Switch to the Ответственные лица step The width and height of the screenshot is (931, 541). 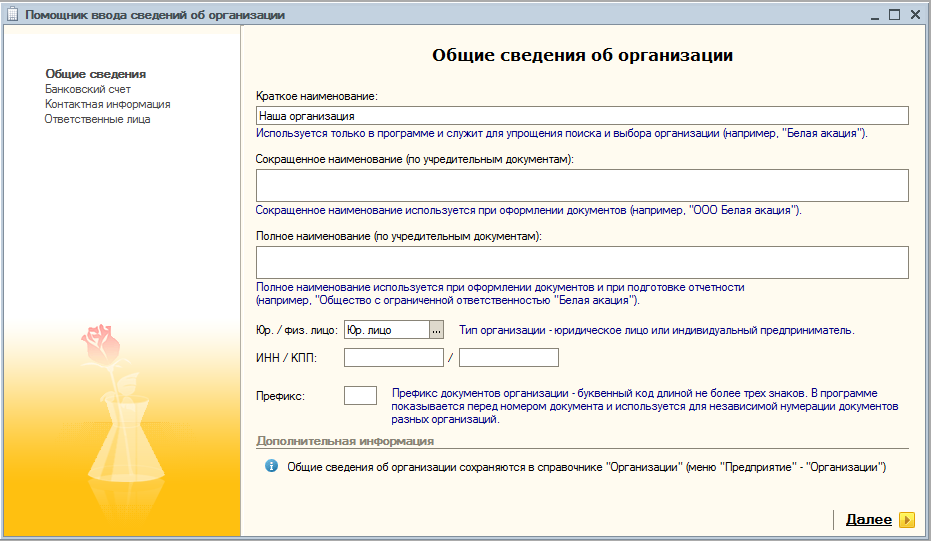(x=97, y=119)
